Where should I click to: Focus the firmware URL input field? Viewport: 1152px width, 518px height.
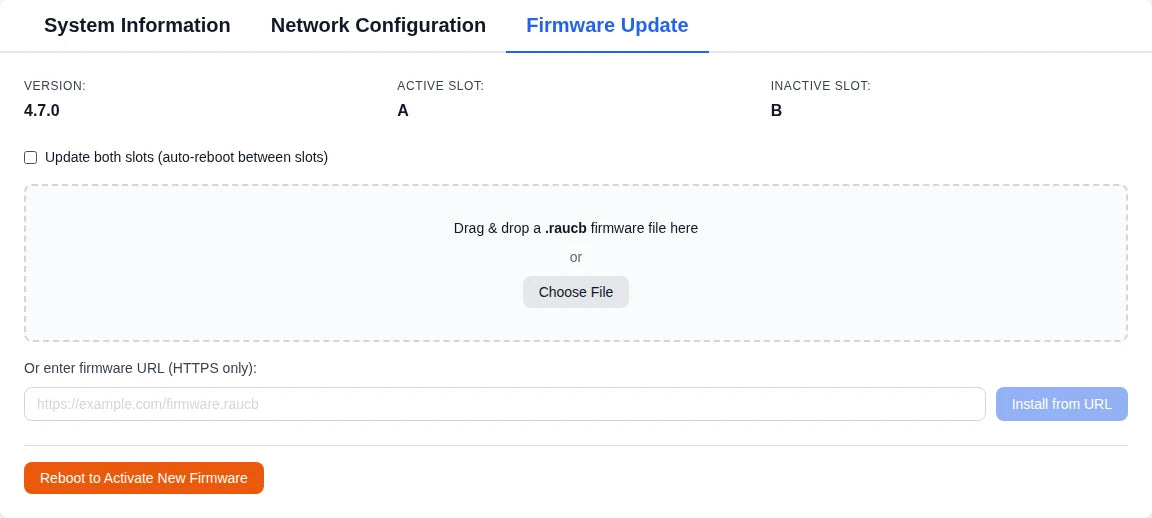click(505, 404)
